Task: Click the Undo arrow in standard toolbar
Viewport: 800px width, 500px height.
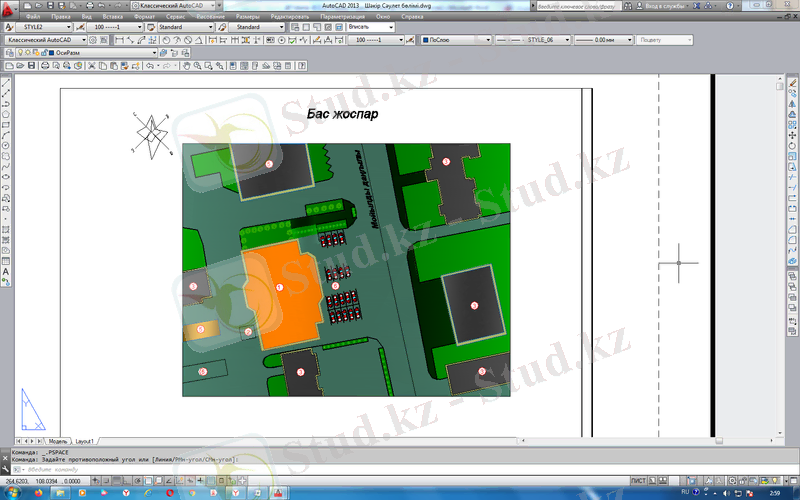Action: [149, 65]
